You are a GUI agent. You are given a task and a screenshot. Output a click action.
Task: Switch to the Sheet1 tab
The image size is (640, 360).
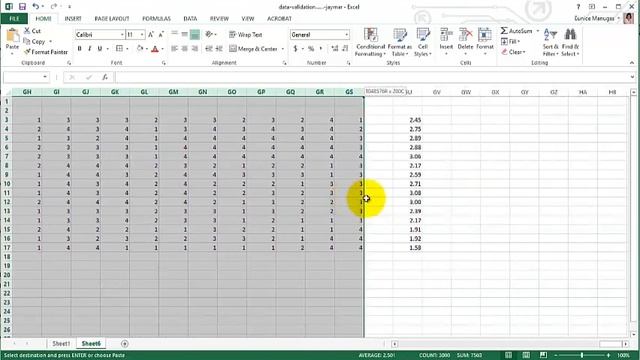pos(61,344)
